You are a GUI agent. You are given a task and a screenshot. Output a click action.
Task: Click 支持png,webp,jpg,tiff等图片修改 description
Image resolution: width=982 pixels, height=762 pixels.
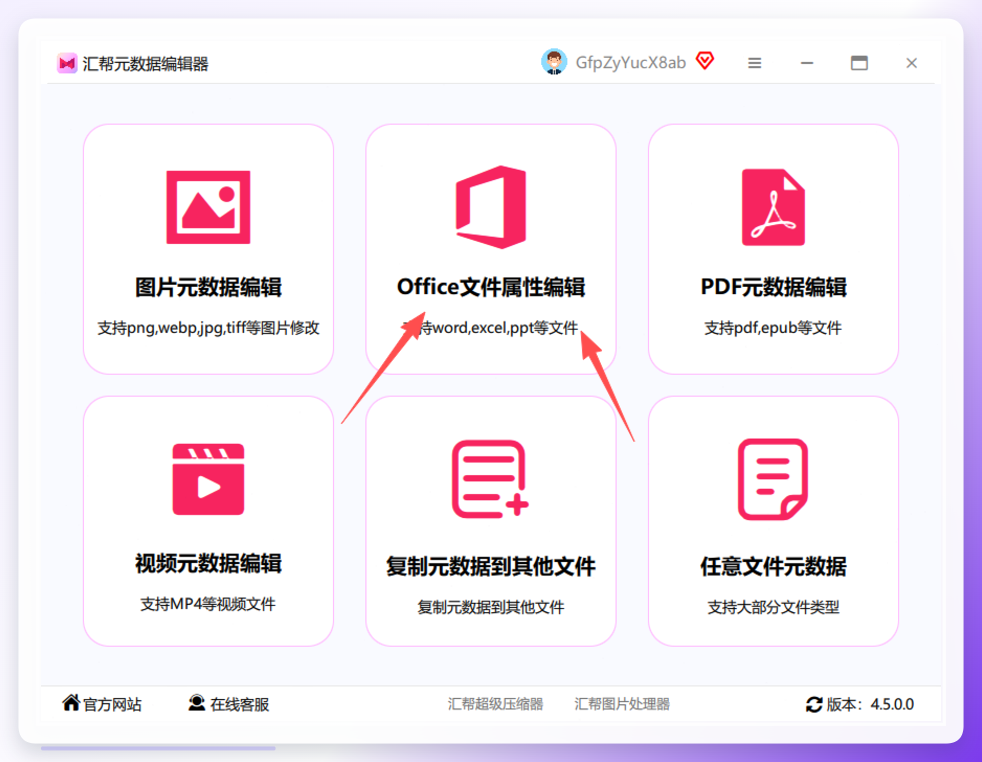[209, 328]
